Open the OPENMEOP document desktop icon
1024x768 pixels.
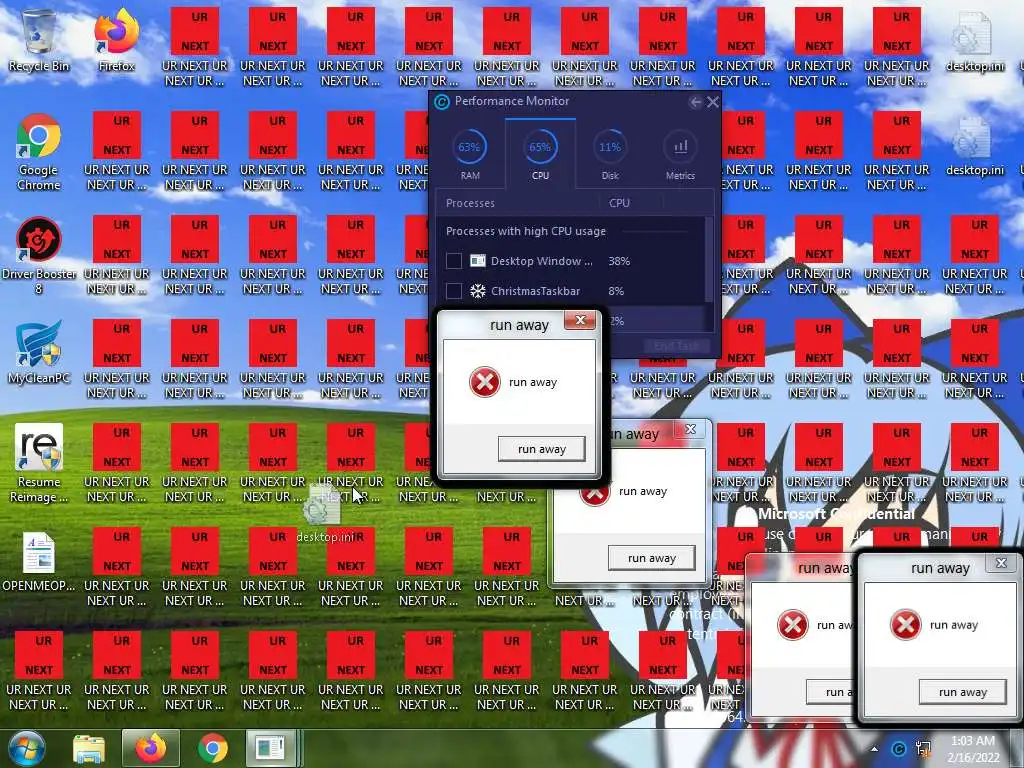pos(39,562)
